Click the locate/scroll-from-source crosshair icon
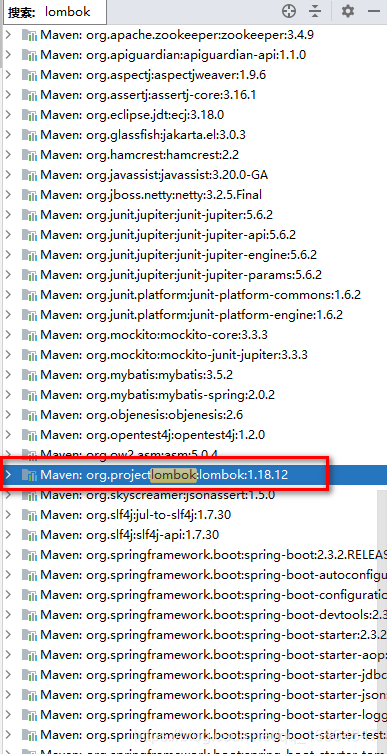The image size is (387, 754). [289, 11]
